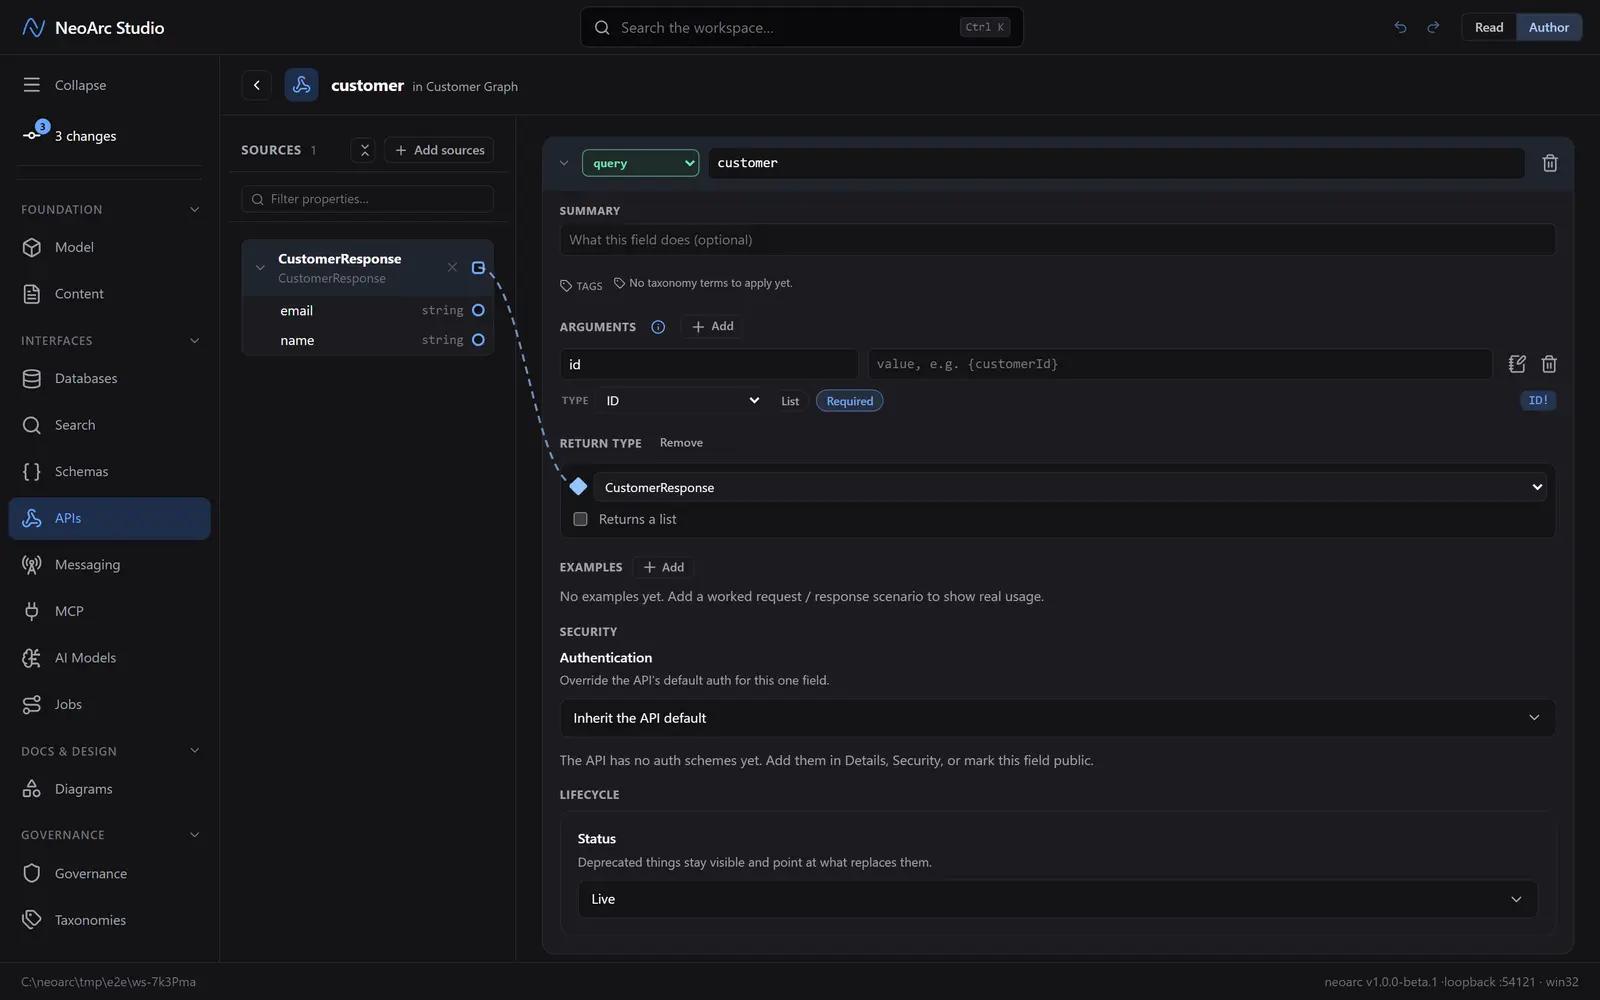Remove the return type
1600x1000 pixels.
pos(681,443)
